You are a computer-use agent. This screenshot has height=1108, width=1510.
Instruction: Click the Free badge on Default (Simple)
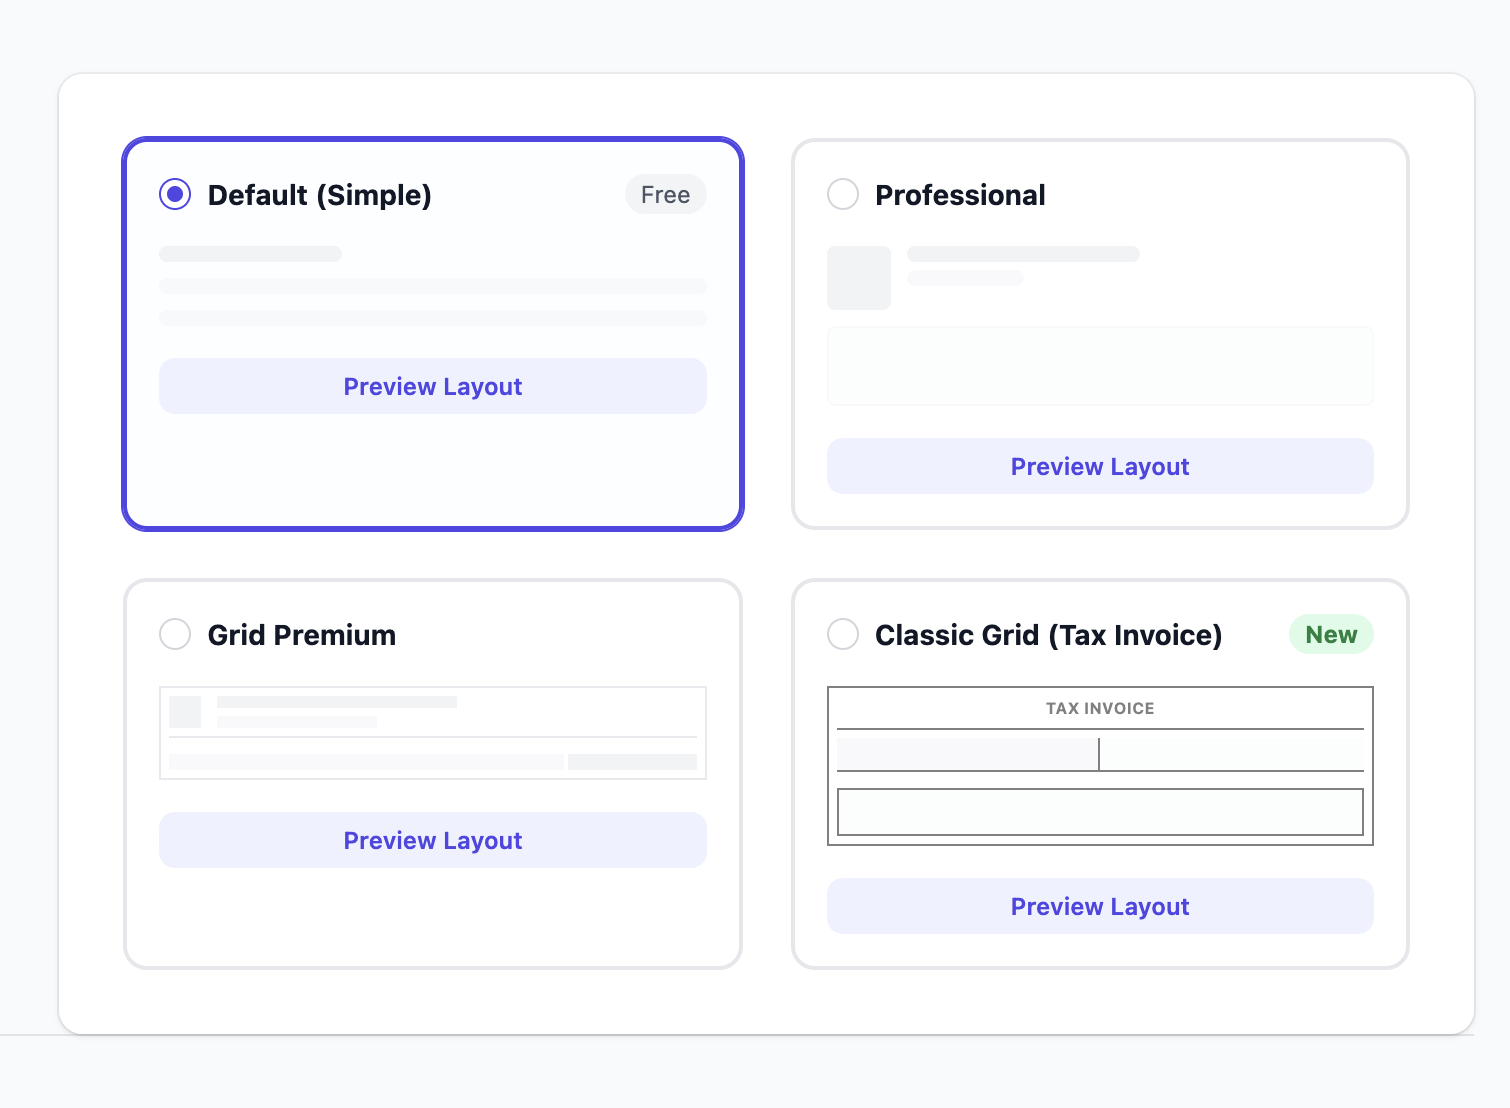pyautogui.click(x=665, y=194)
